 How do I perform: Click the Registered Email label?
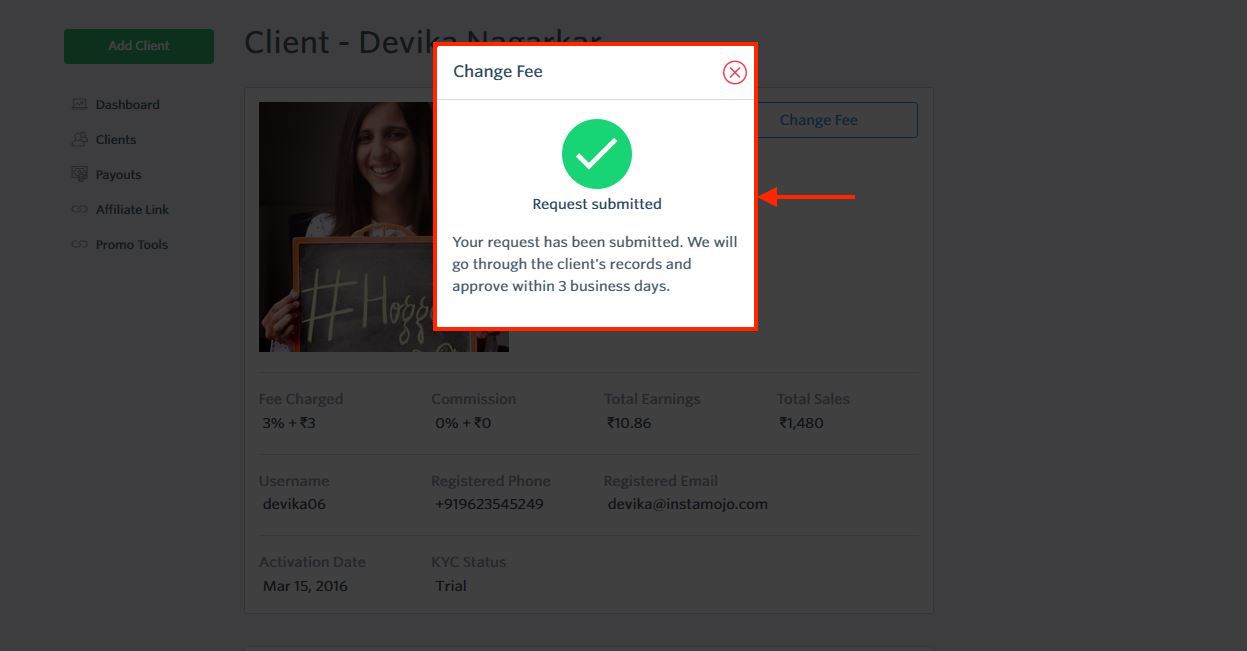[661, 481]
